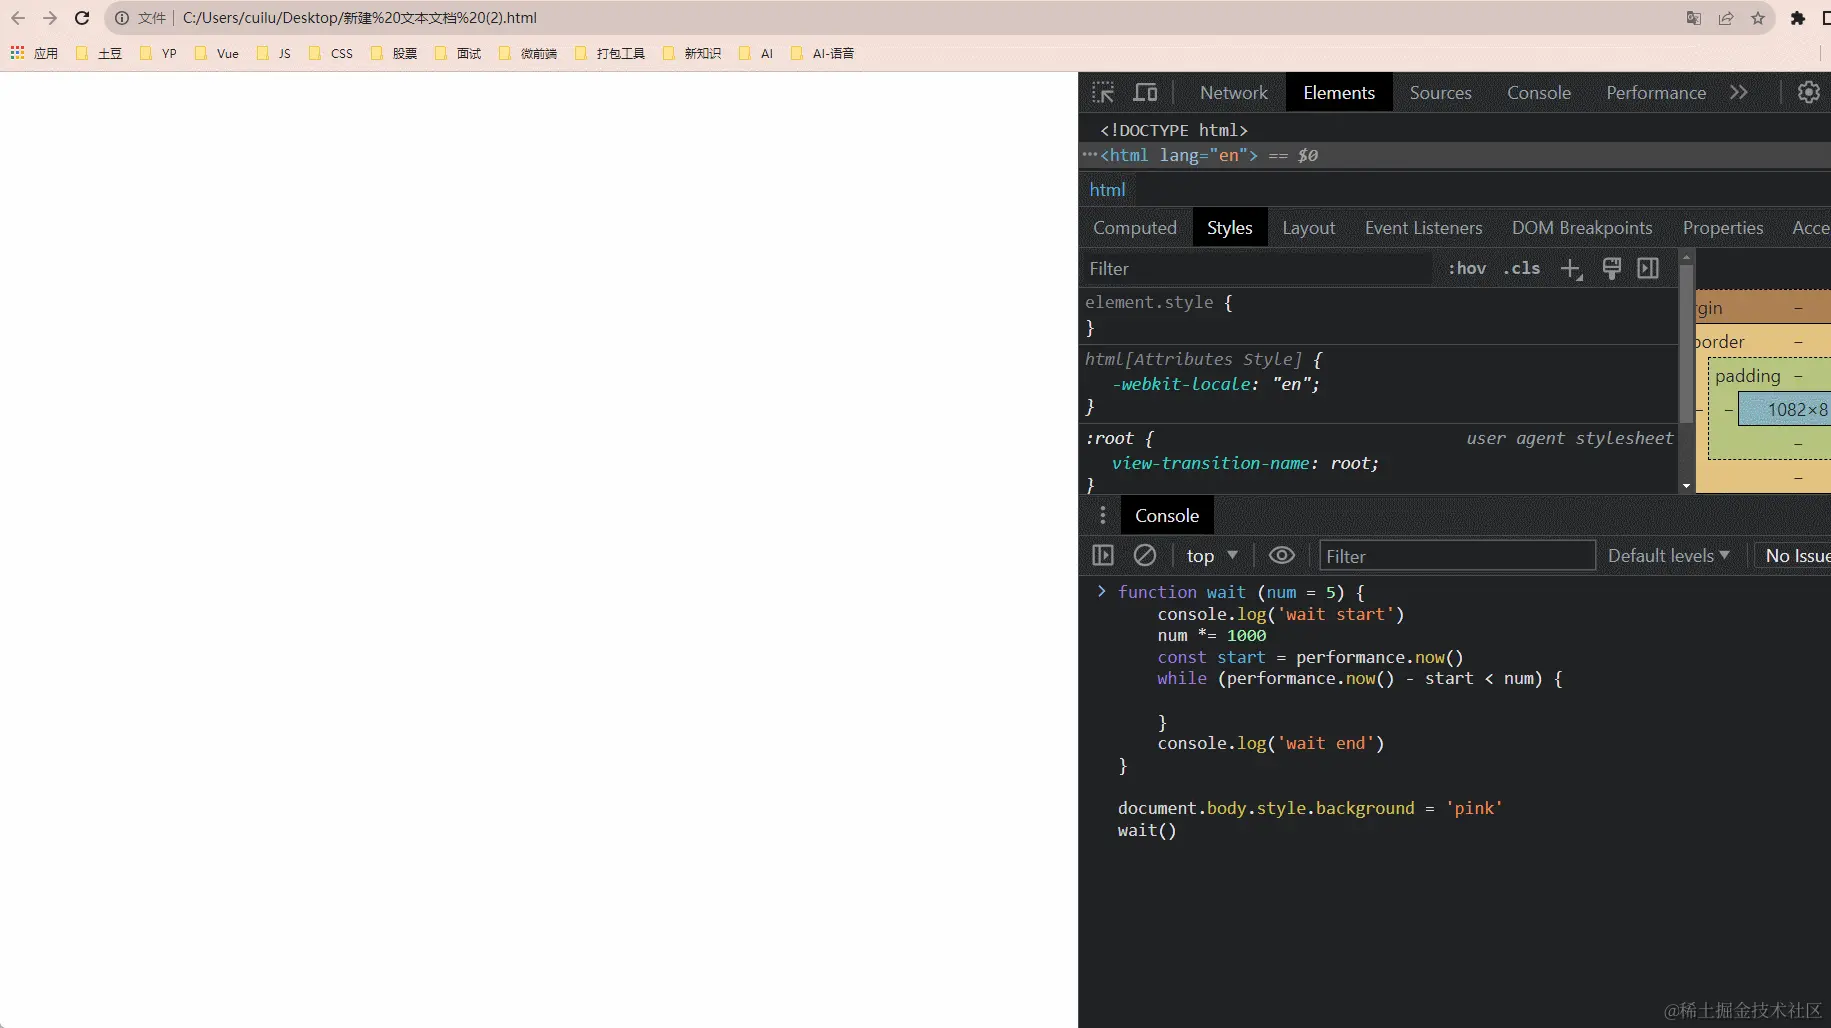
Task: Open top JavaScript context dropdown
Action: tap(1212, 555)
